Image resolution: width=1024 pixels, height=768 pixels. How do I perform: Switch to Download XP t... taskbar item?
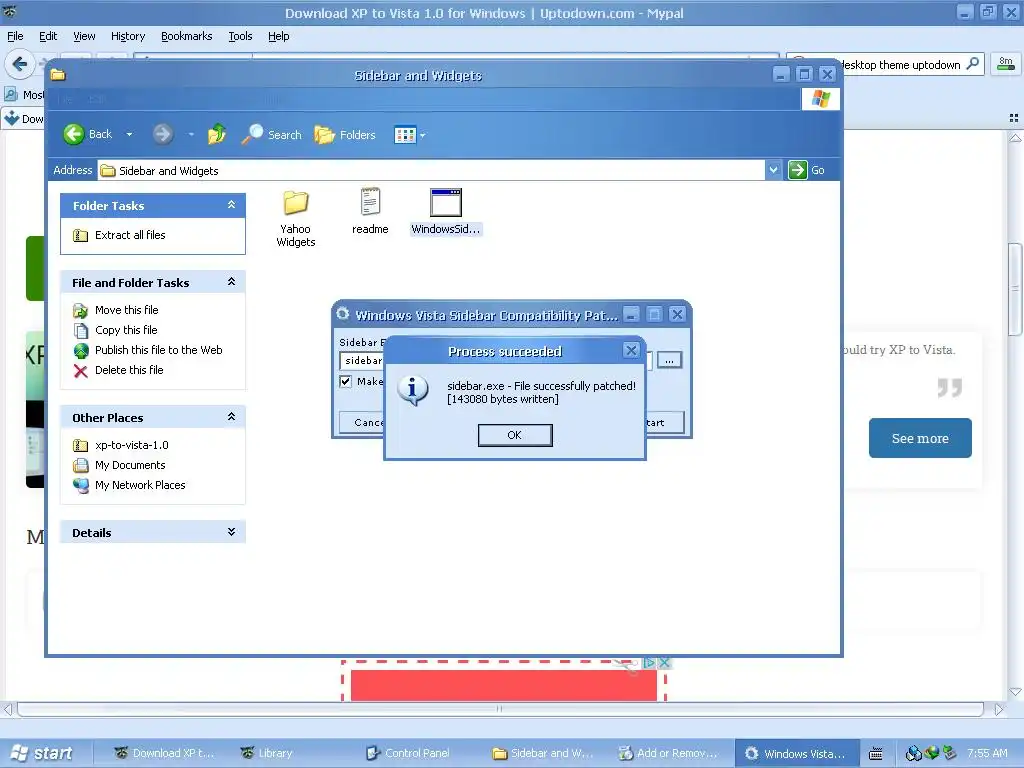coord(165,754)
